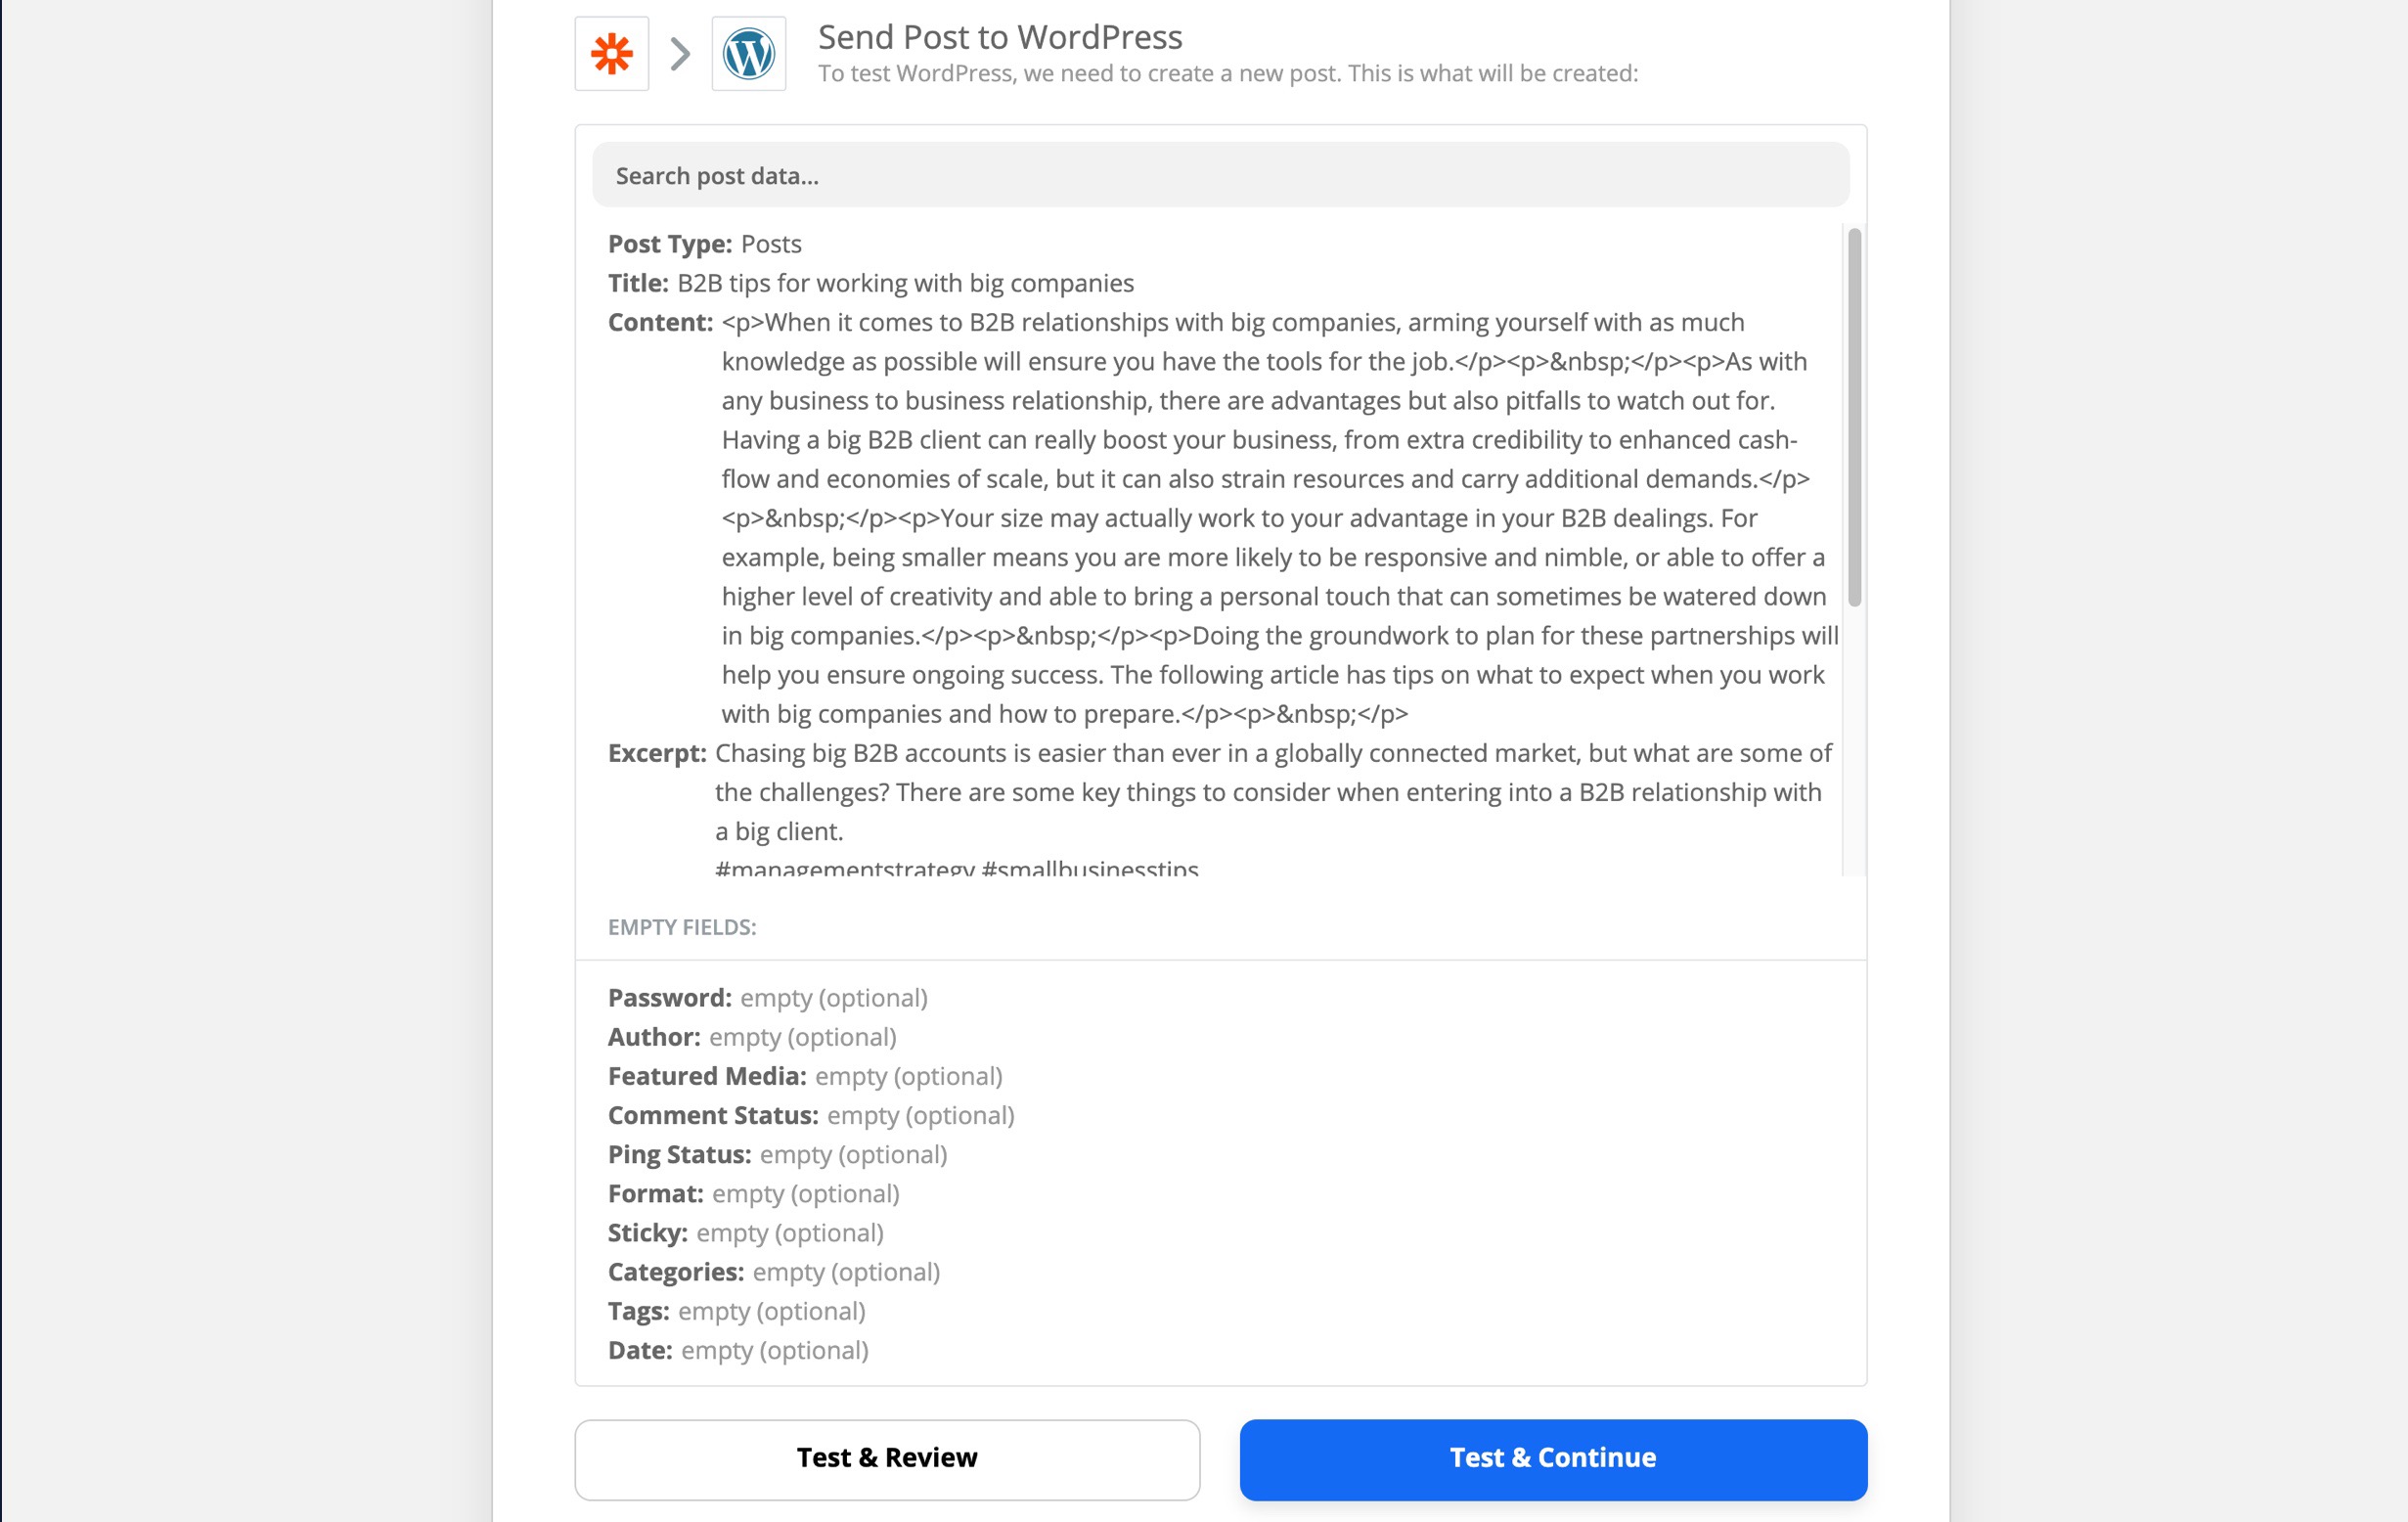Click the Send Post to WordPress heading
Image resolution: width=2408 pixels, height=1522 pixels.
1000,37
